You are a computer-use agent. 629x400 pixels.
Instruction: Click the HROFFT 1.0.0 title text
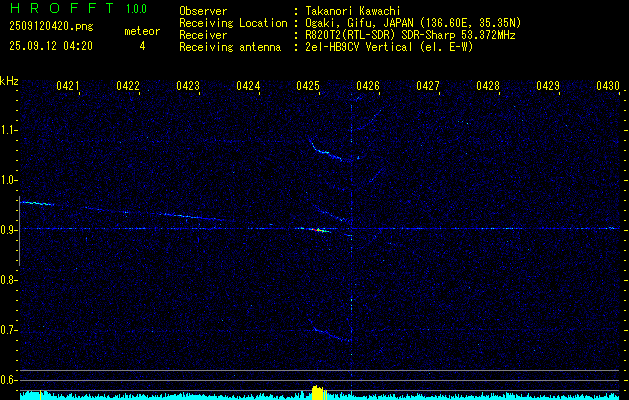(x=78, y=8)
